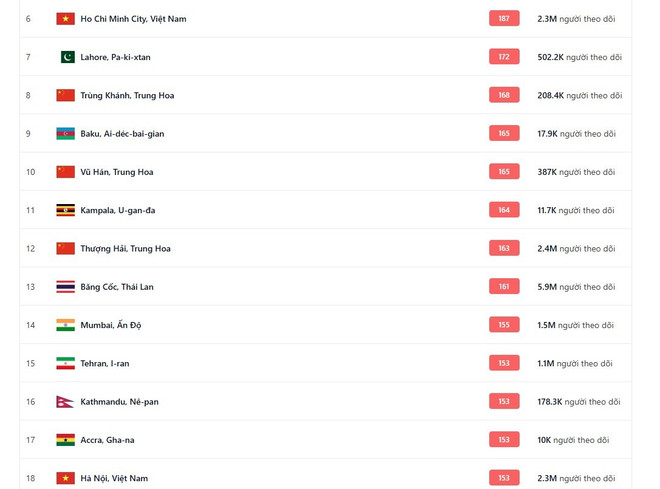Click the 161 AQI badge for Băng Cốc

tap(504, 287)
